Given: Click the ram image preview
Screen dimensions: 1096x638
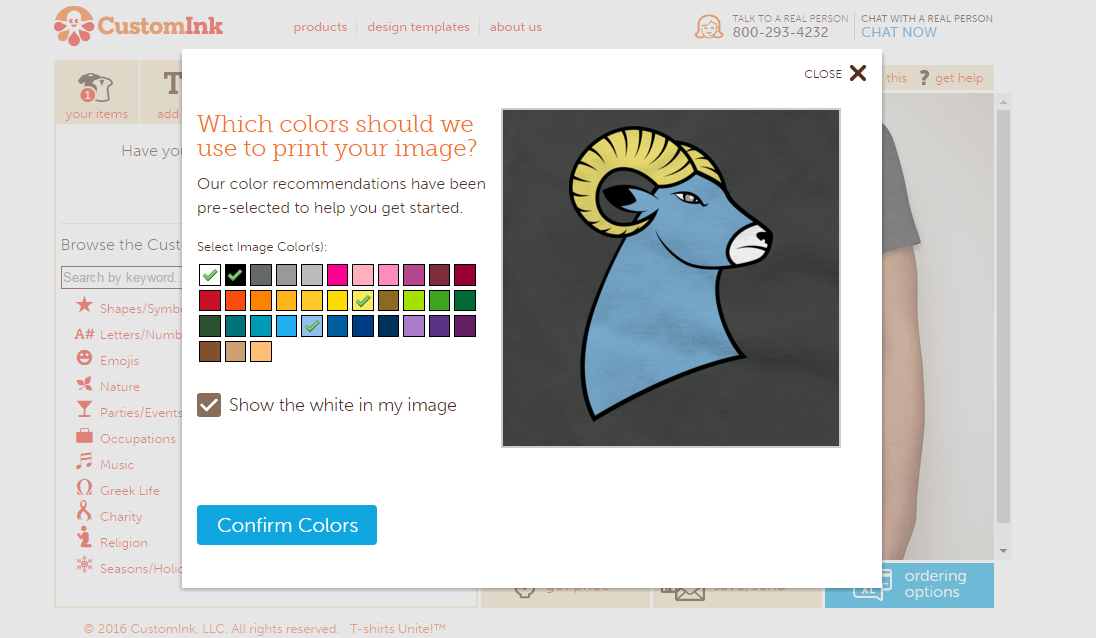Looking at the screenshot, I should tap(670, 277).
